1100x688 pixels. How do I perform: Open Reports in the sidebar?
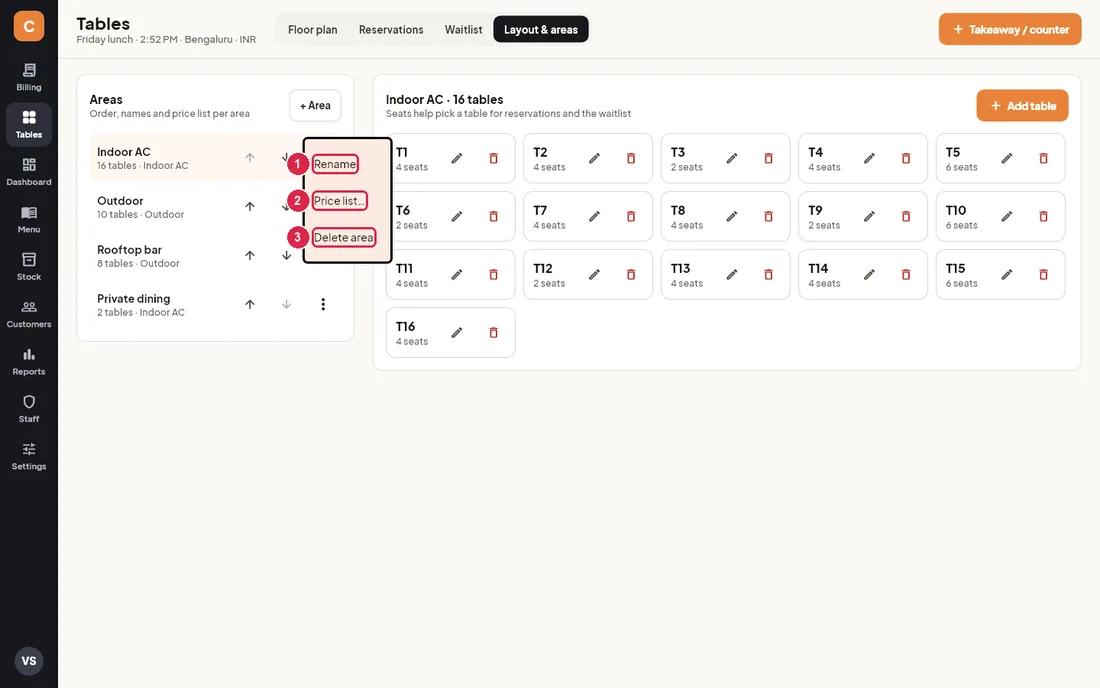(x=29, y=362)
